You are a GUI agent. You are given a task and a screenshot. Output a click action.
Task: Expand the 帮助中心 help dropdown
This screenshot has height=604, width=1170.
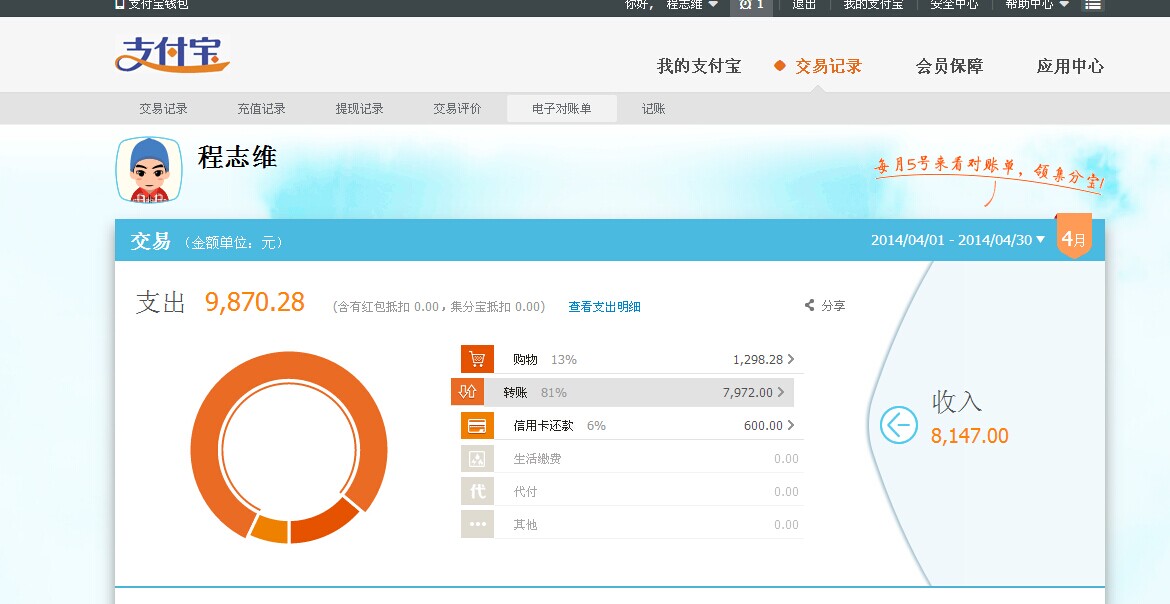[1037, 5]
